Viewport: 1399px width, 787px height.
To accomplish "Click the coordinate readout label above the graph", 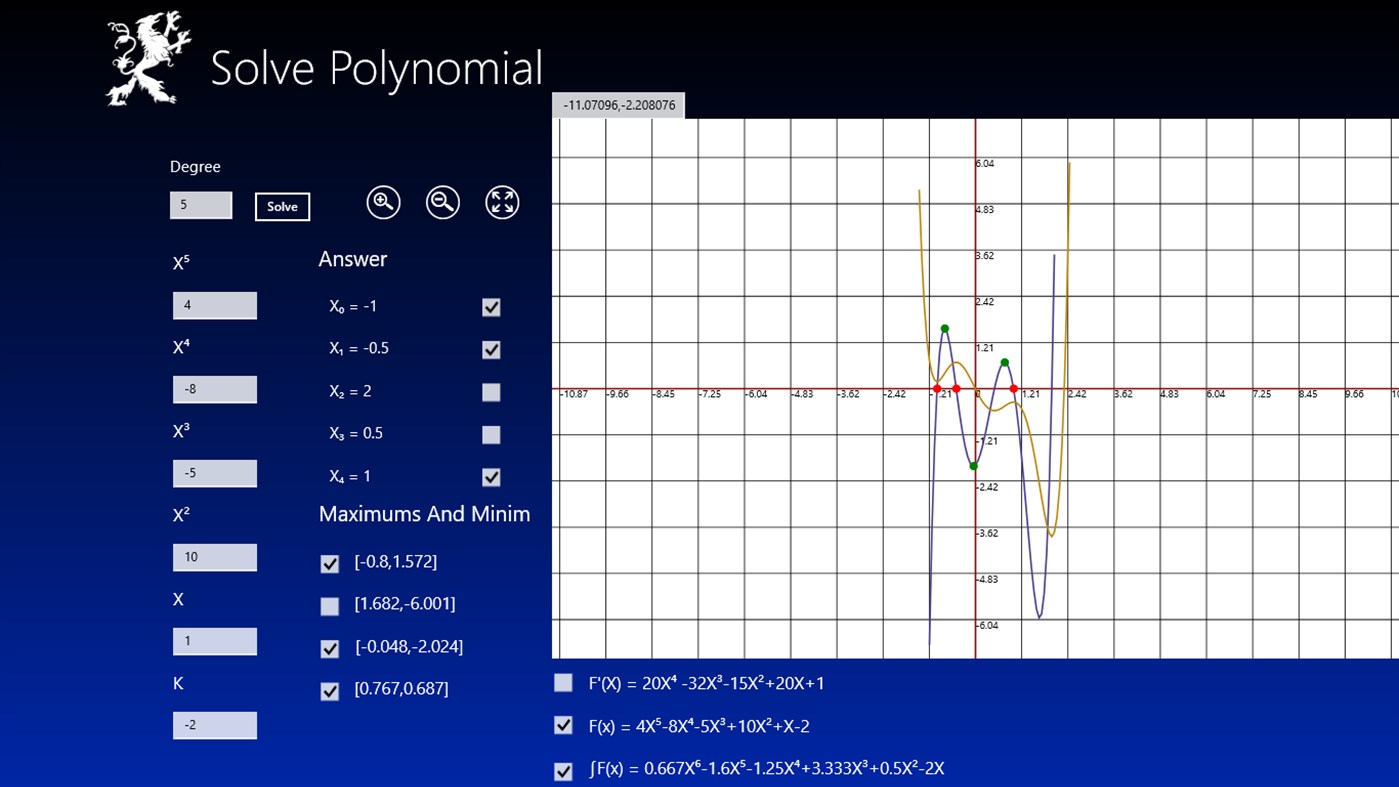I will pos(617,104).
